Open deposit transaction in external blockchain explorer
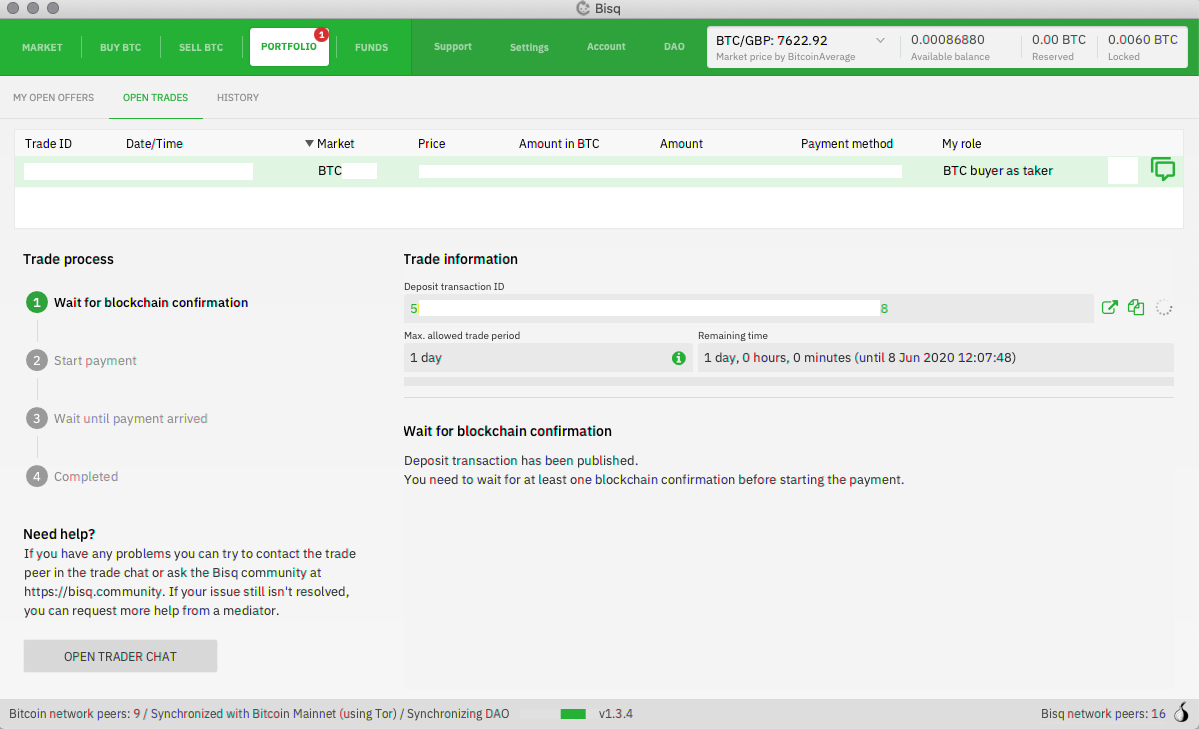1199x729 pixels. (1110, 308)
